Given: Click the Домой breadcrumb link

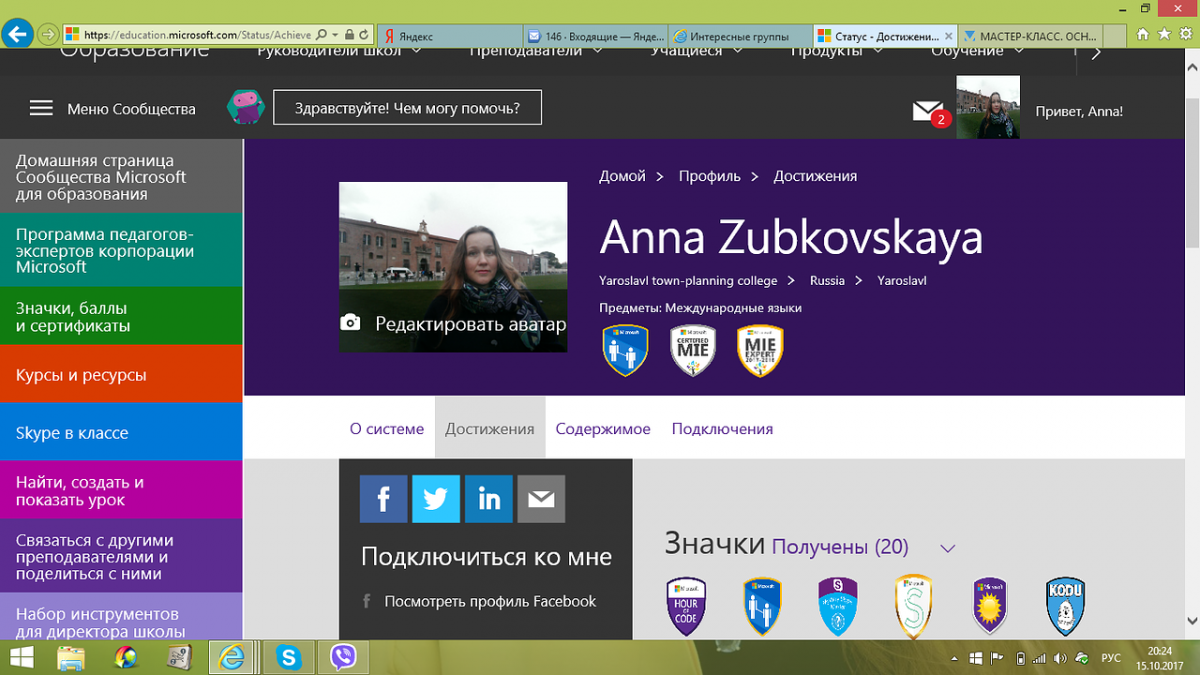Looking at the screenshot, I should pyautogui.click(x=622, y=176).
